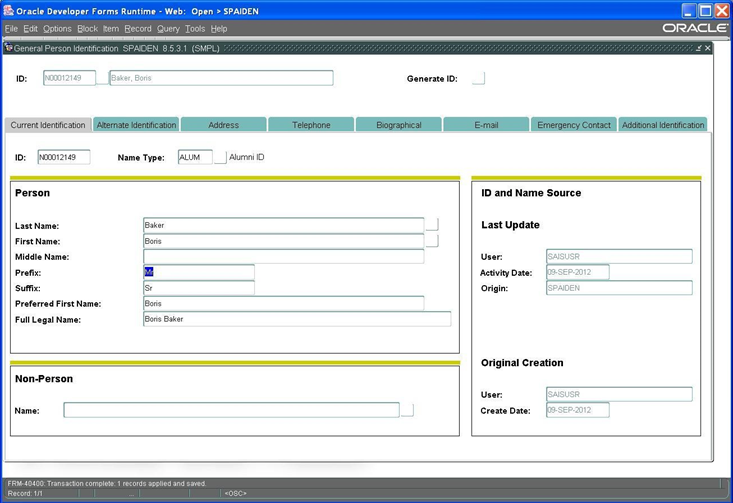Click the Name Type field ALUM
The width and height of the screenshot is (733, 503).
coord(195,157)
